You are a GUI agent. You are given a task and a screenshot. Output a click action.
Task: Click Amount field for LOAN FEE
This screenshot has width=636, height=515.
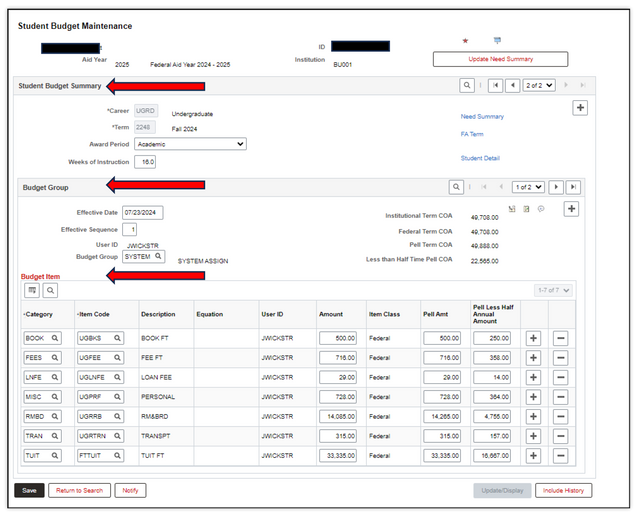(338, 377)
